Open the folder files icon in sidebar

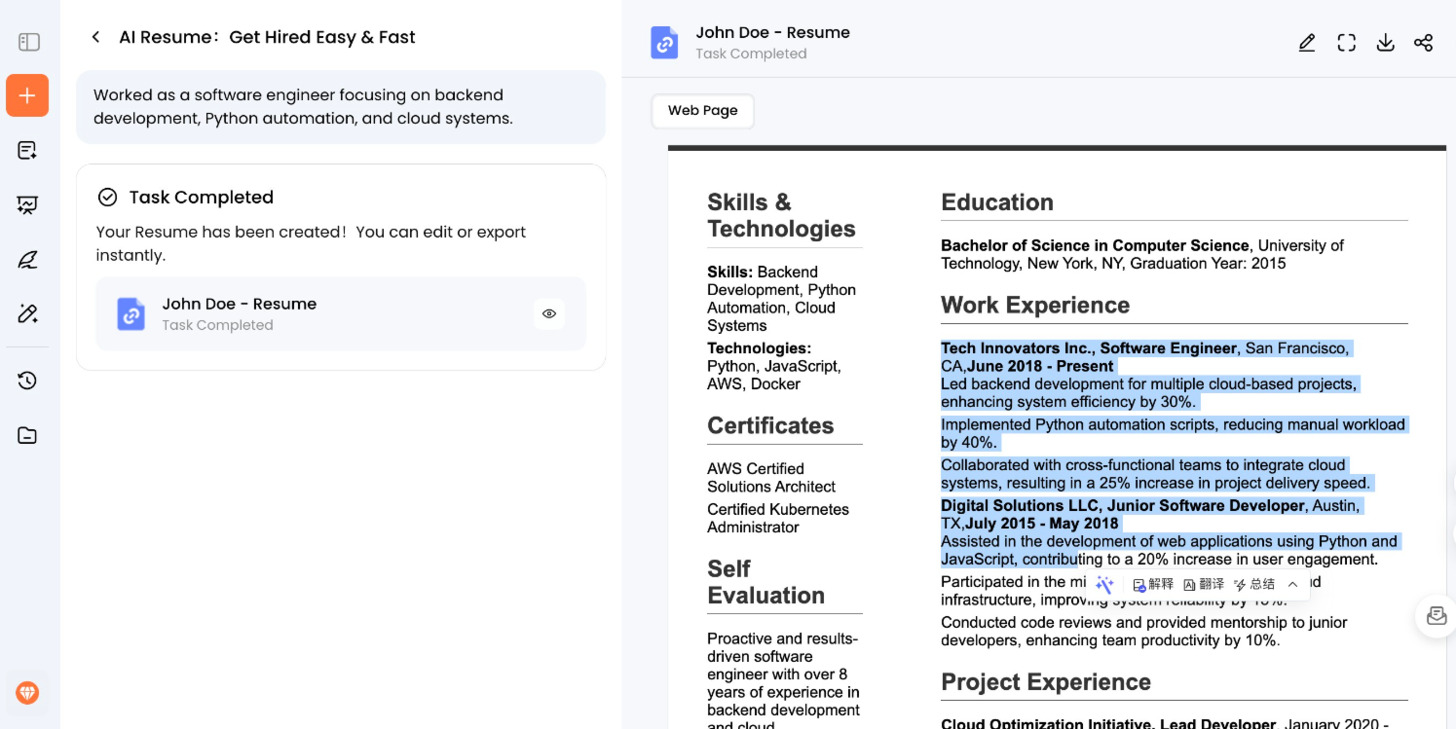coord(27,435)
